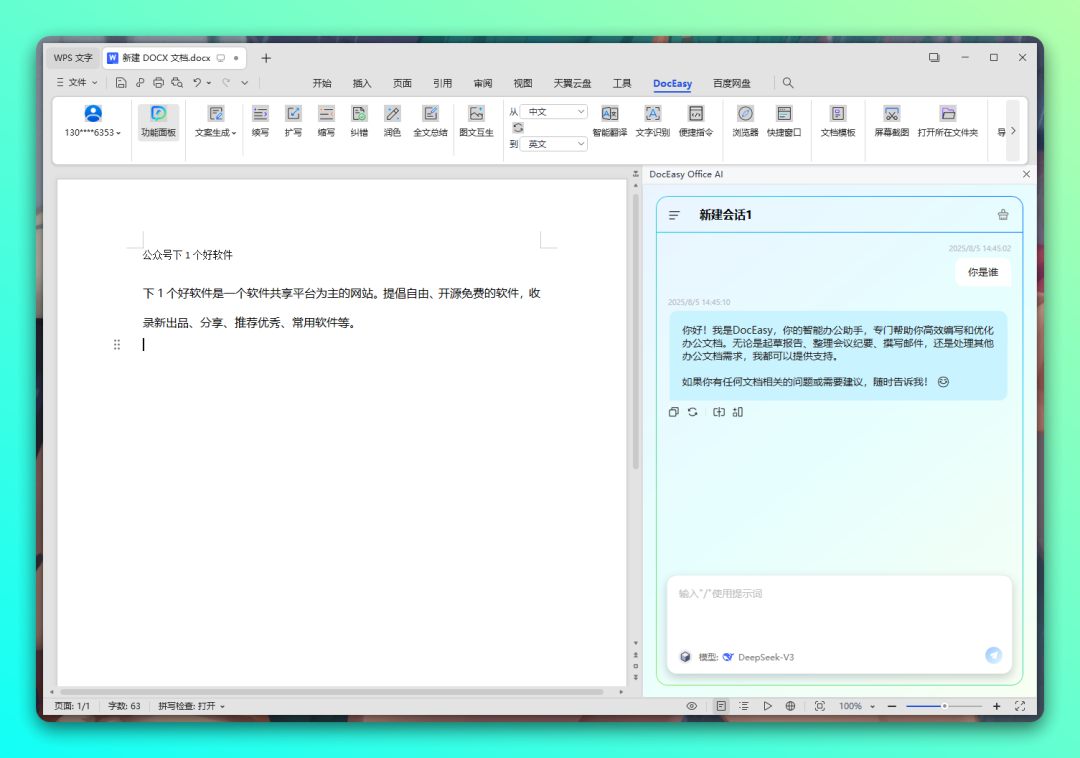Switch to the 开始 ribbon tab
The width and height of the screenshot is (1080, 758).
coord(321,83)
